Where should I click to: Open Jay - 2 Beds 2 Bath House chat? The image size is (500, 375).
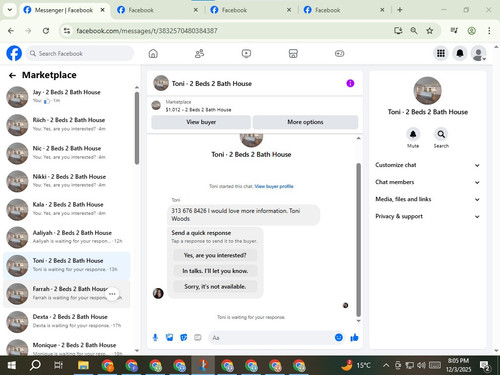click(67, 96)
